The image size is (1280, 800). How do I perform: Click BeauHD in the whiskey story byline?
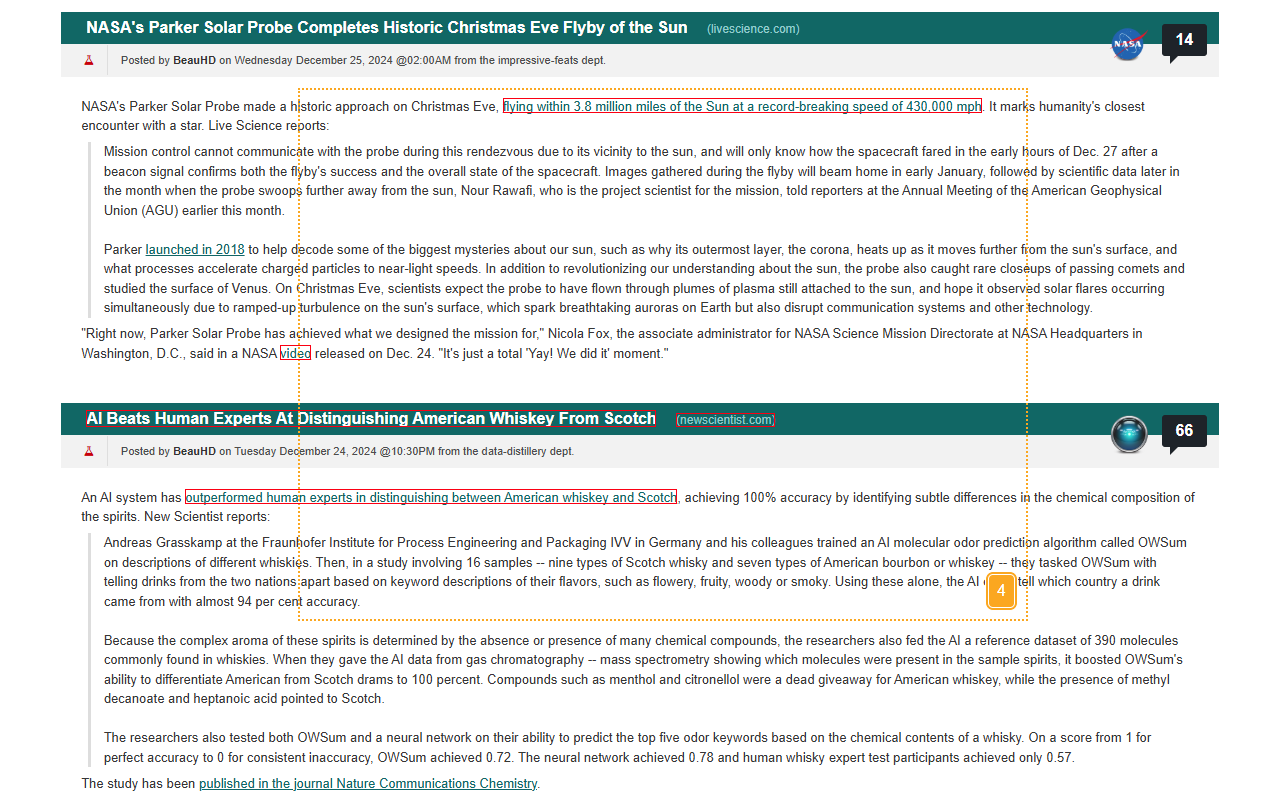click(x=195, y=451)
